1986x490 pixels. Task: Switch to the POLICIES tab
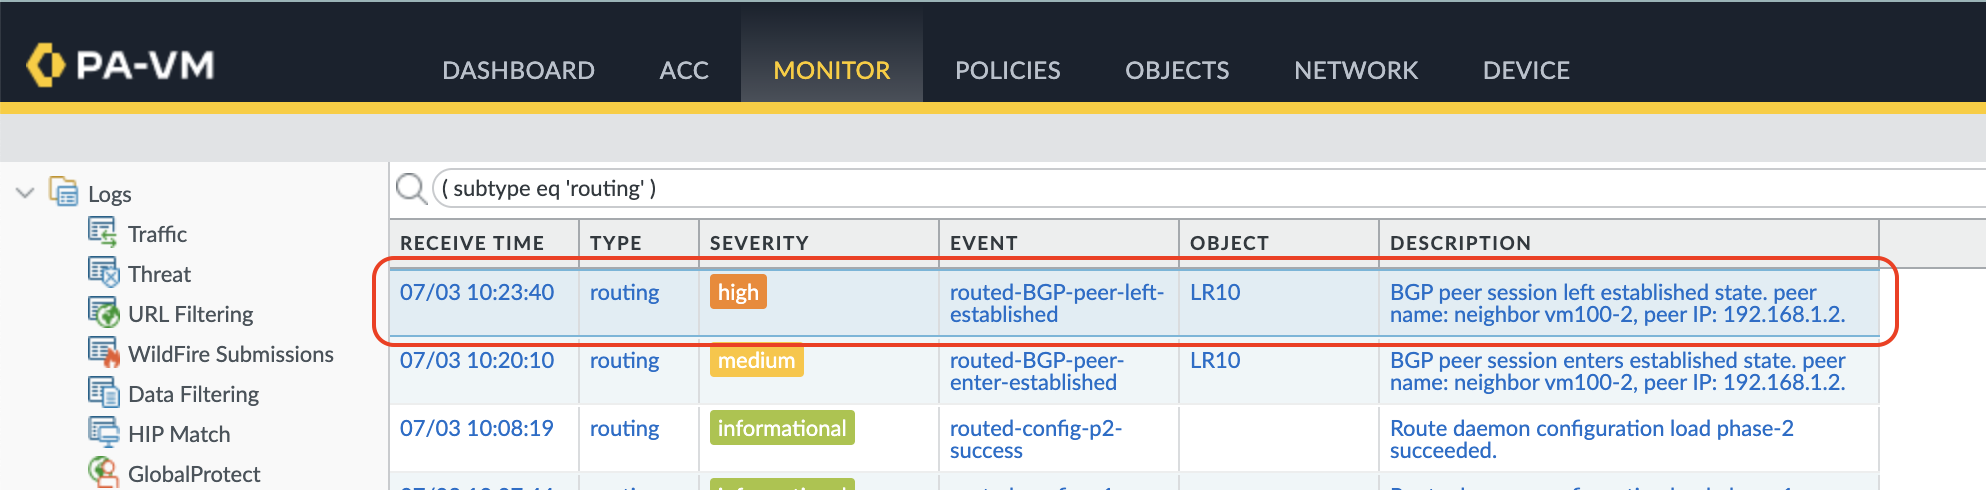[x=1007, y=70]
